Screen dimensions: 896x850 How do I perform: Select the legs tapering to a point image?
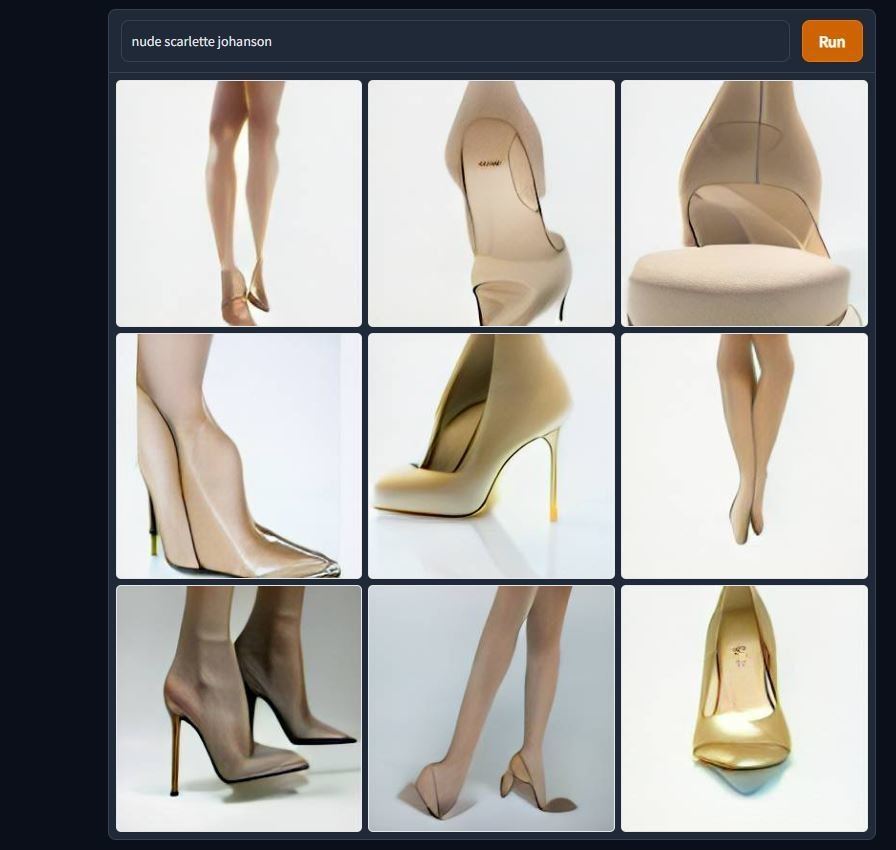pos(744,456)
